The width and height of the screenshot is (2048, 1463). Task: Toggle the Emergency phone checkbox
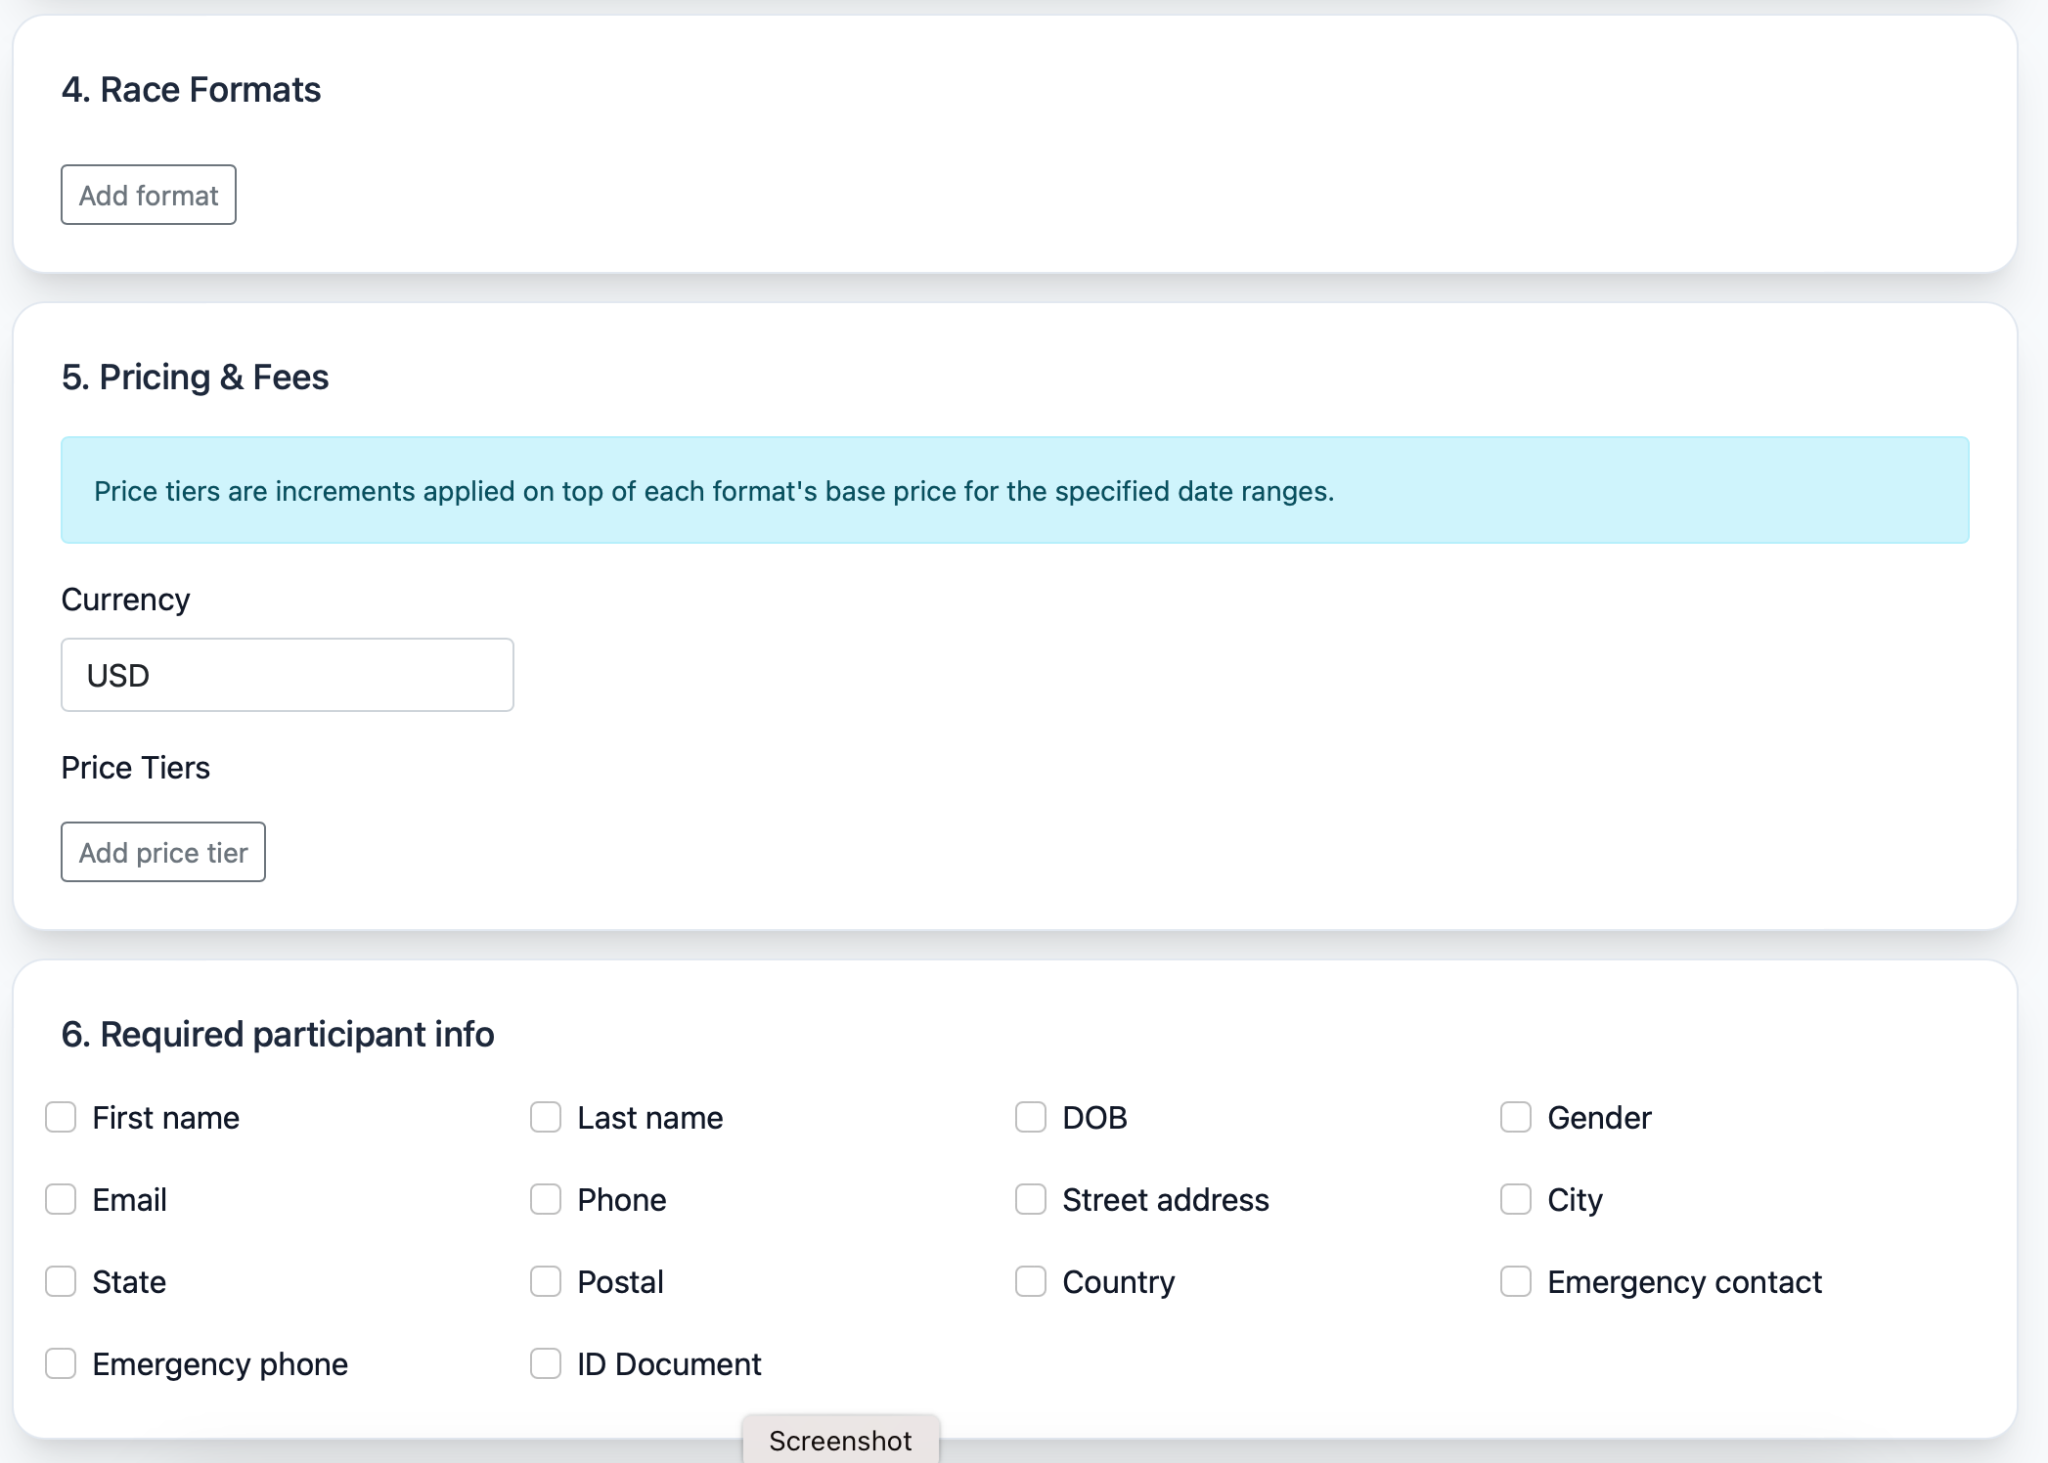pos(61,1363)
